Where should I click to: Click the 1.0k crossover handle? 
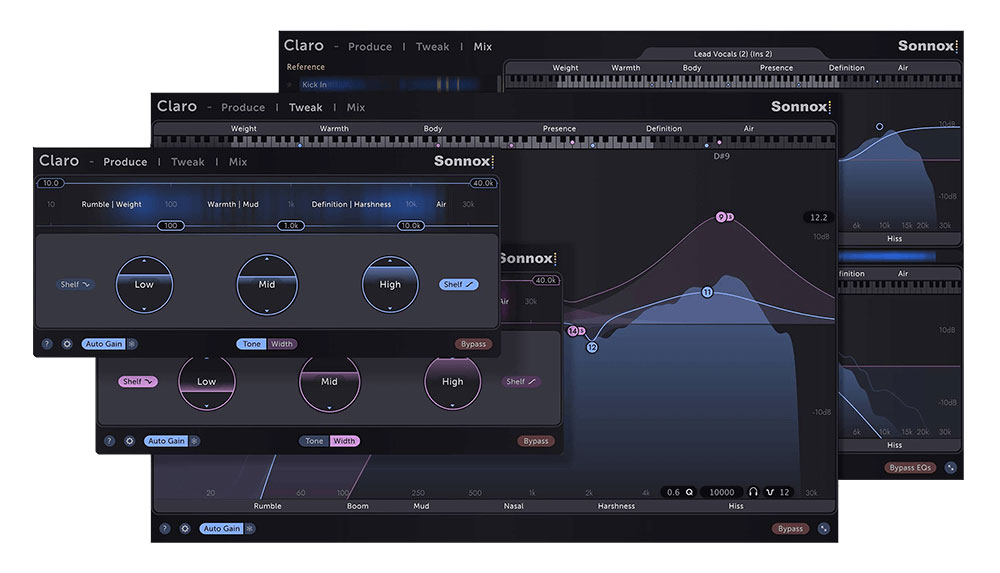click(291, 225)
